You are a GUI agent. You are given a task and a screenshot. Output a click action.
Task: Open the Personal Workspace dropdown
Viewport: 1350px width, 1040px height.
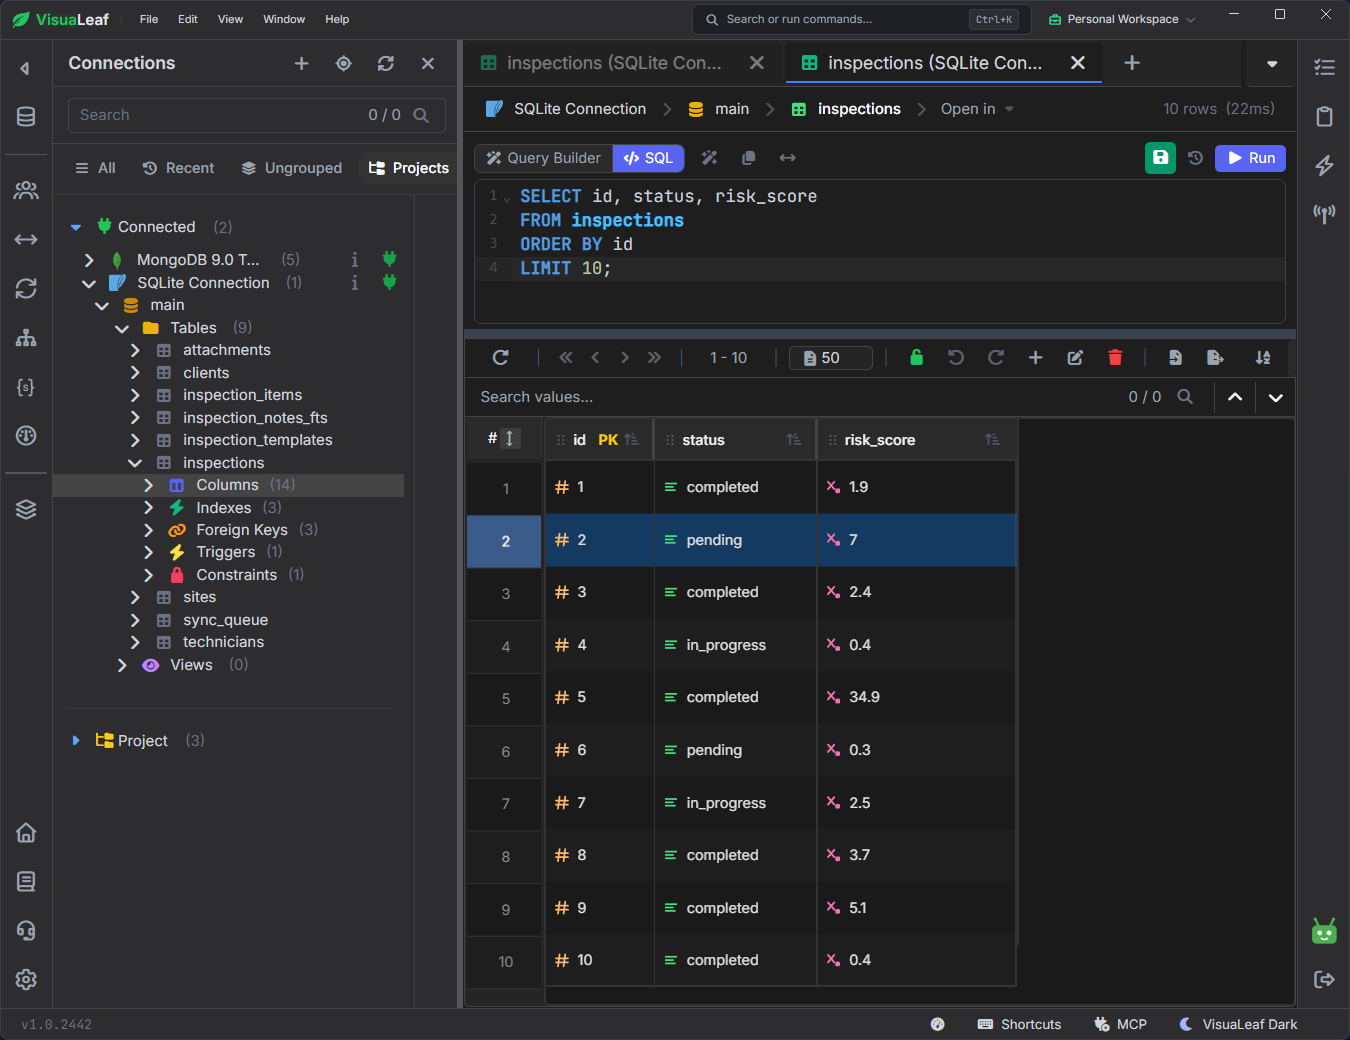(1122, 19)
